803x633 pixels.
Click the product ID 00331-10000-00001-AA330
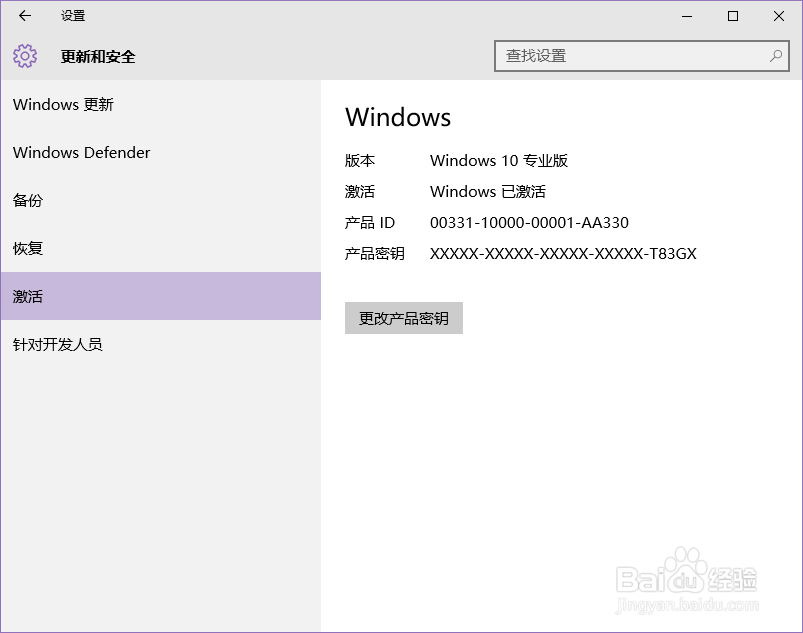pos(529,223)
